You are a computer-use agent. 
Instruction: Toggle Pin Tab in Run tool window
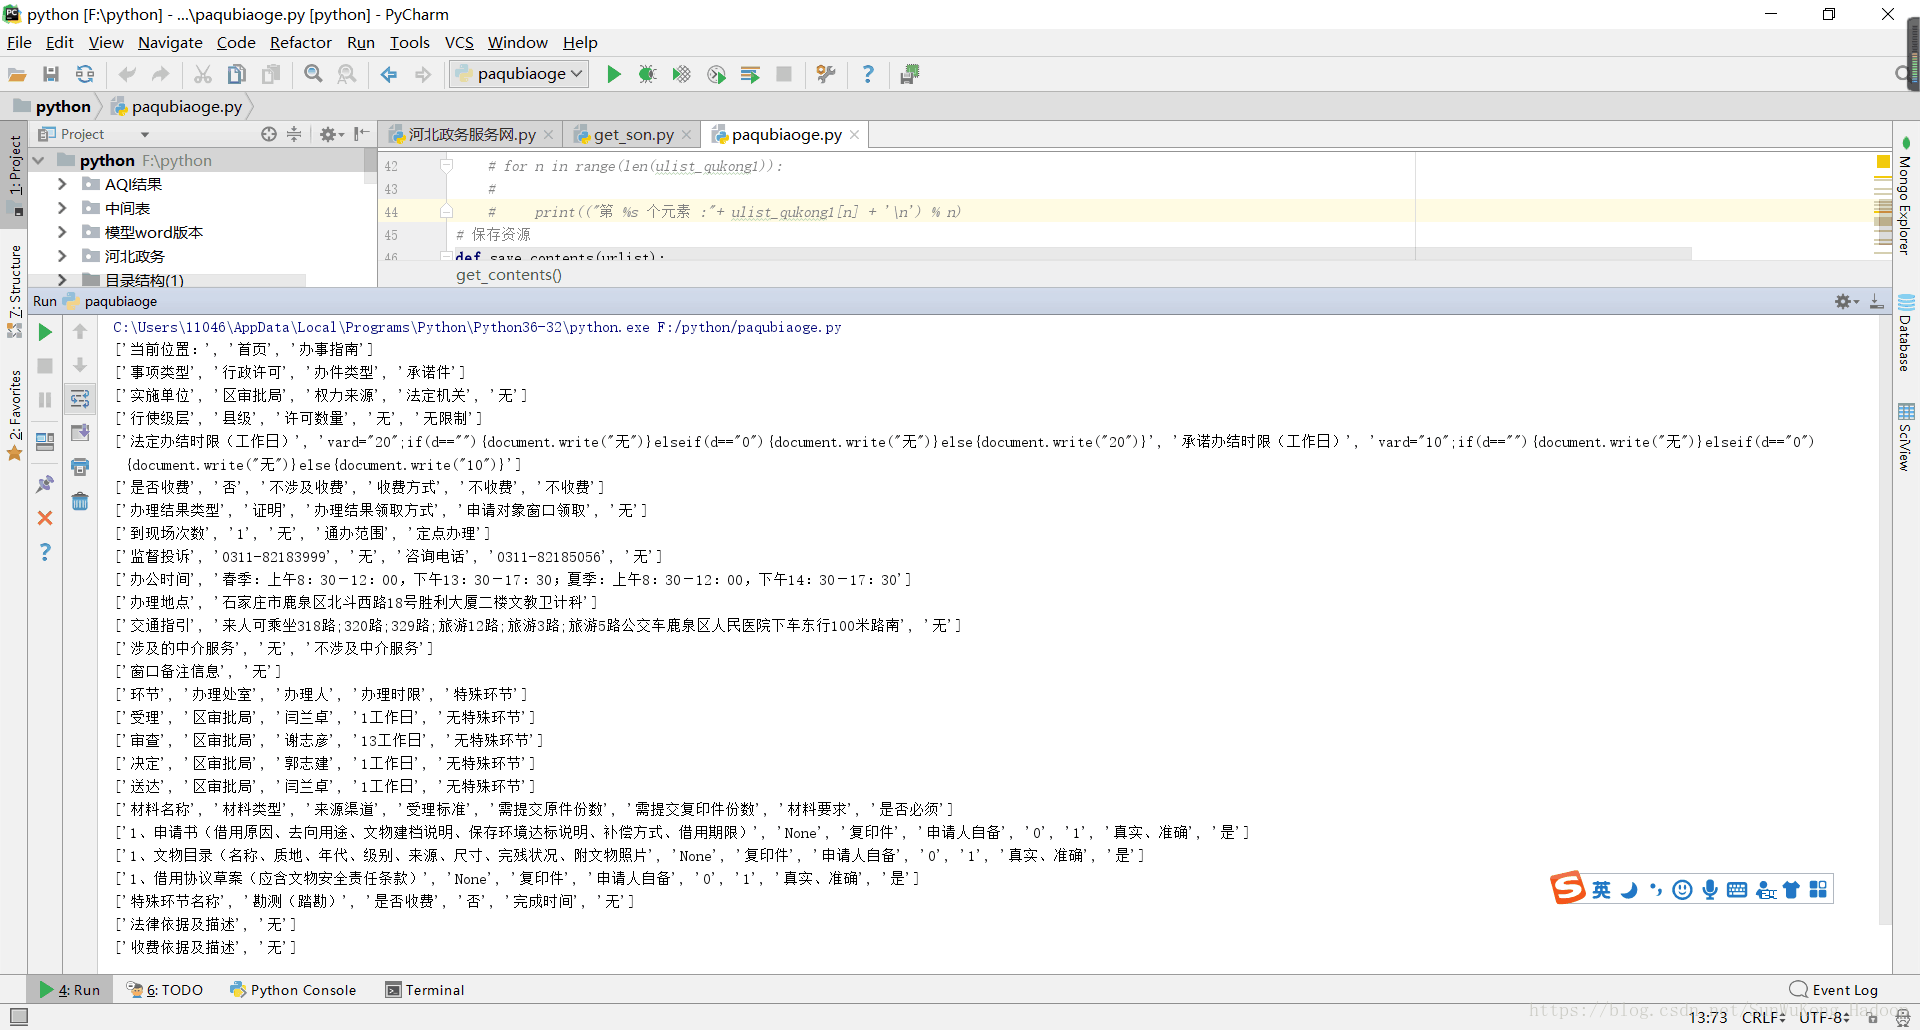pos(45,484)
